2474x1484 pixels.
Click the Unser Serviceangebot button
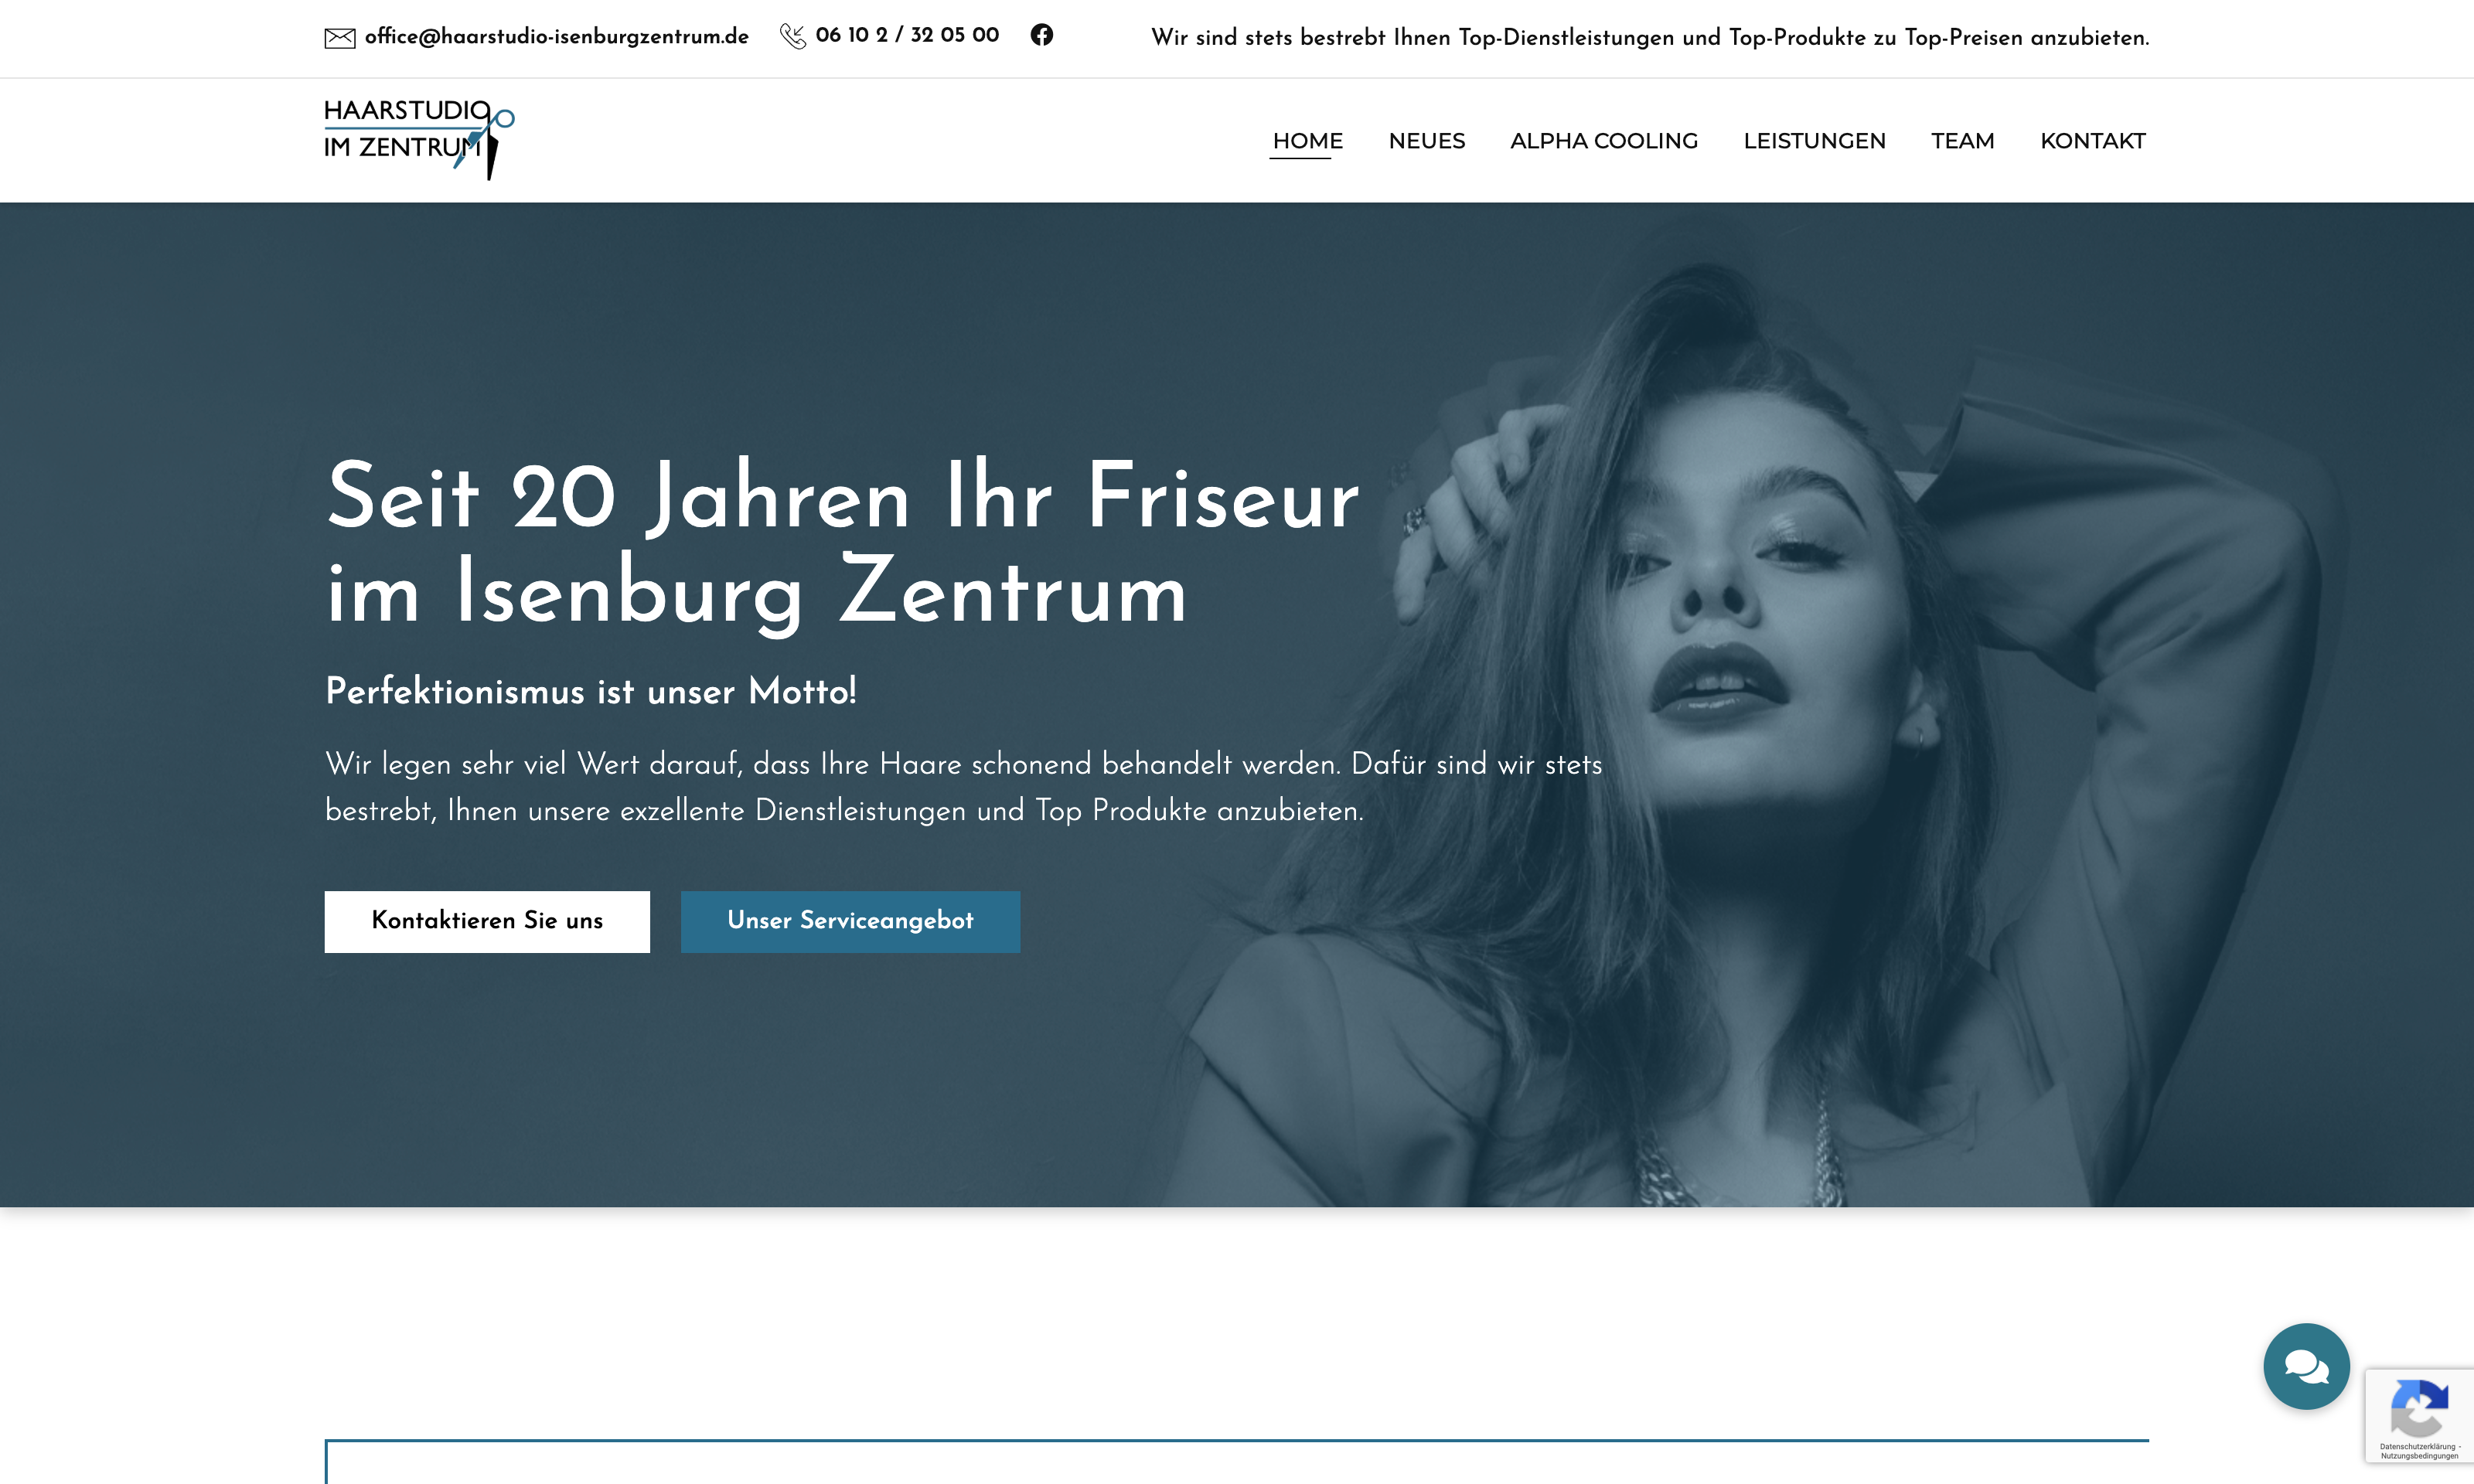[x=850, y=921]
